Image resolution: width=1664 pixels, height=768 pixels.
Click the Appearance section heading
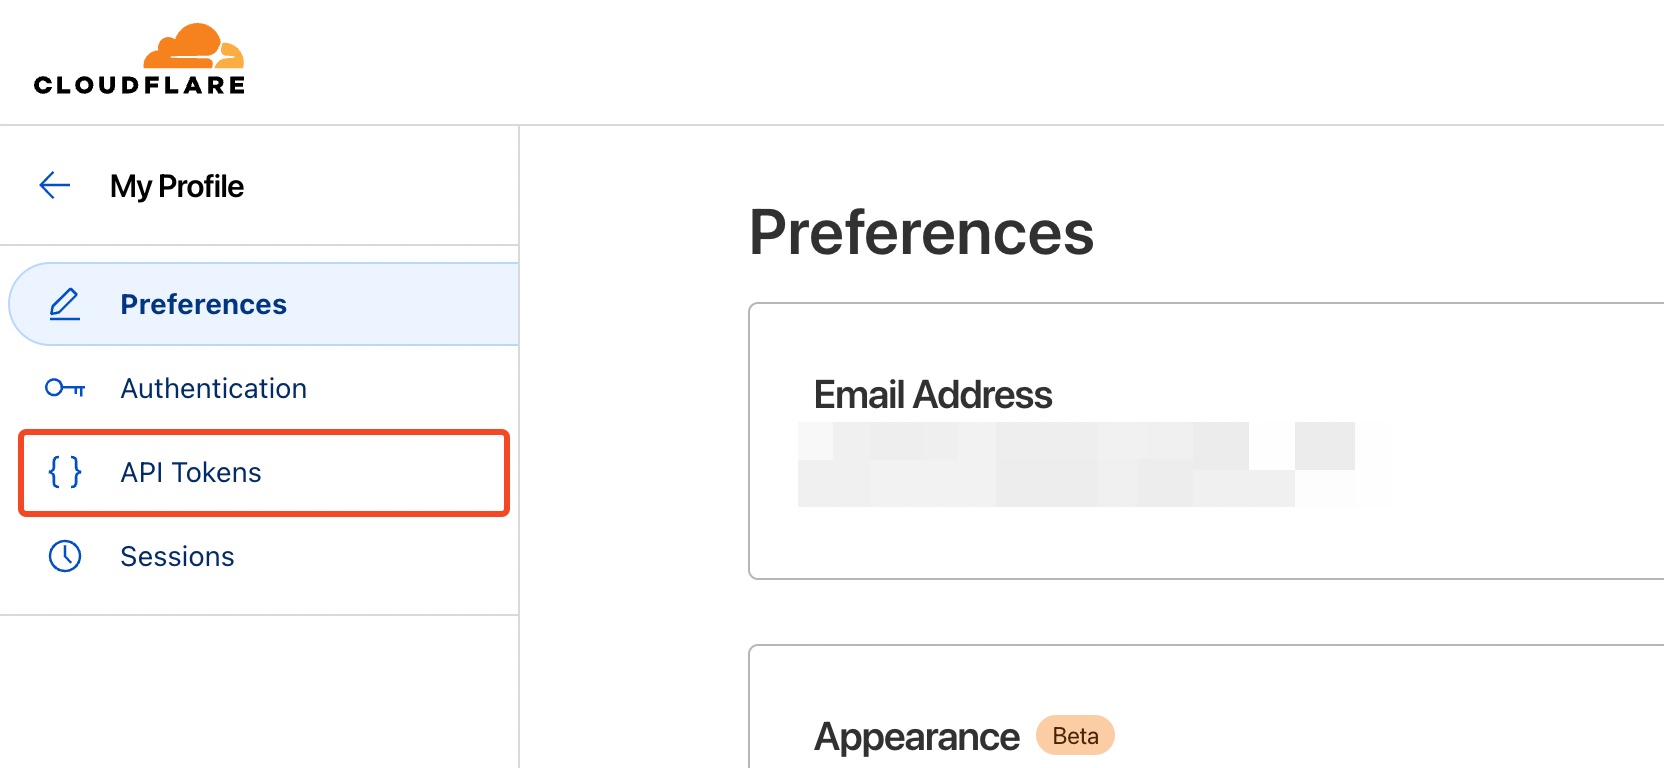tap(916, 737)
